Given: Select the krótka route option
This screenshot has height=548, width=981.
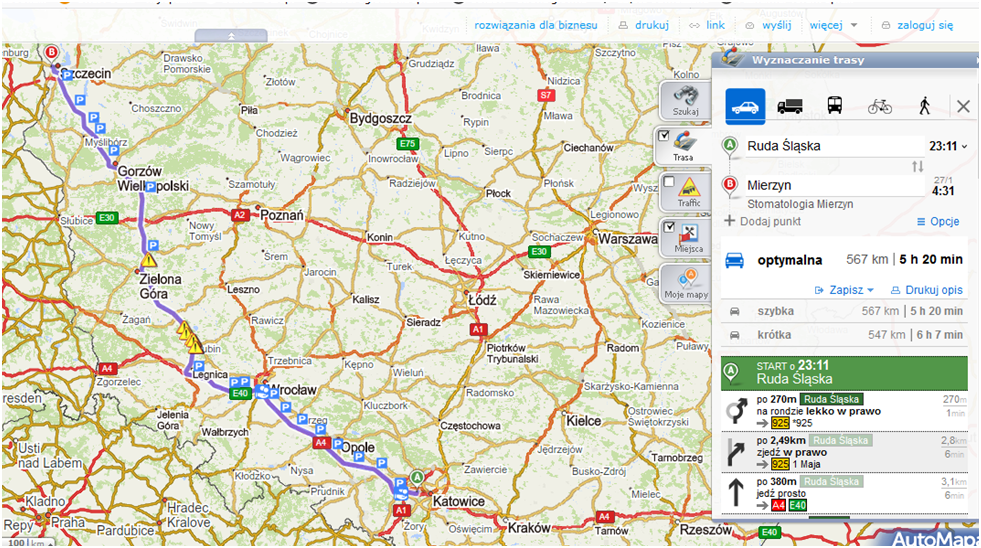Looking at the screenshot, I should 845,335.
